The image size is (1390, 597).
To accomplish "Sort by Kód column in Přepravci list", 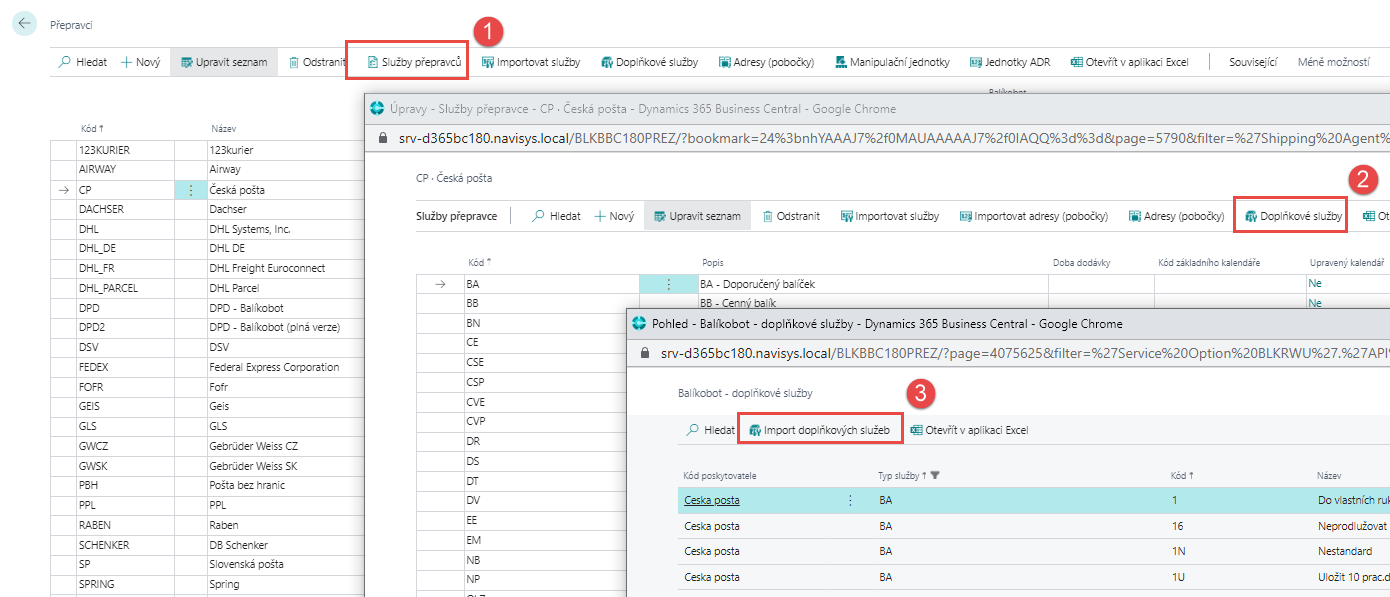I will pos(92,129).
